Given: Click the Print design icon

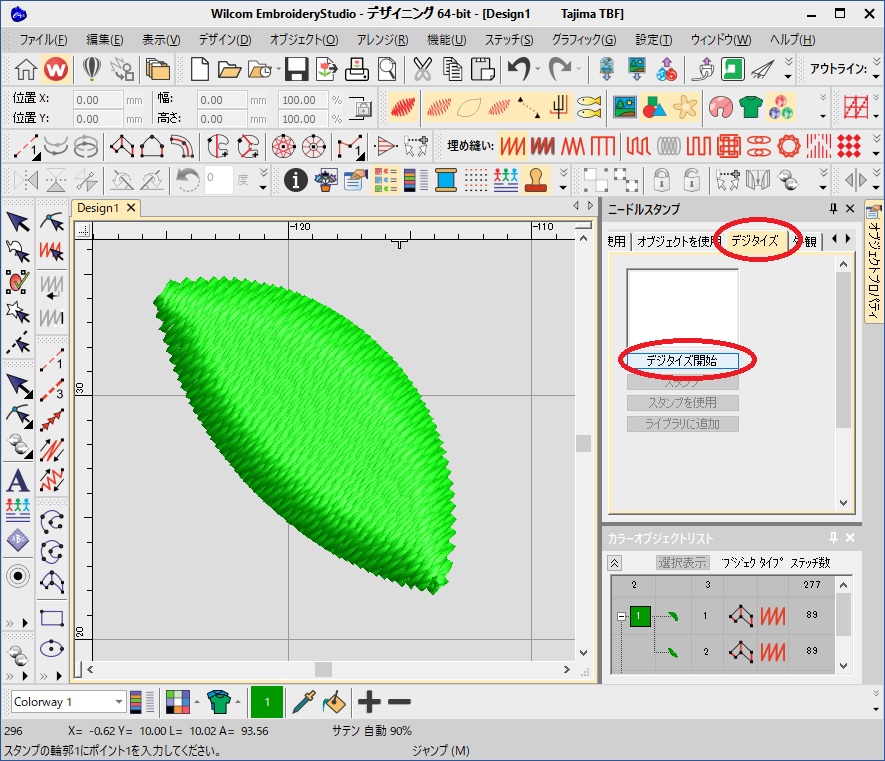Looking at the screenshot, I should tap(356, 69).
